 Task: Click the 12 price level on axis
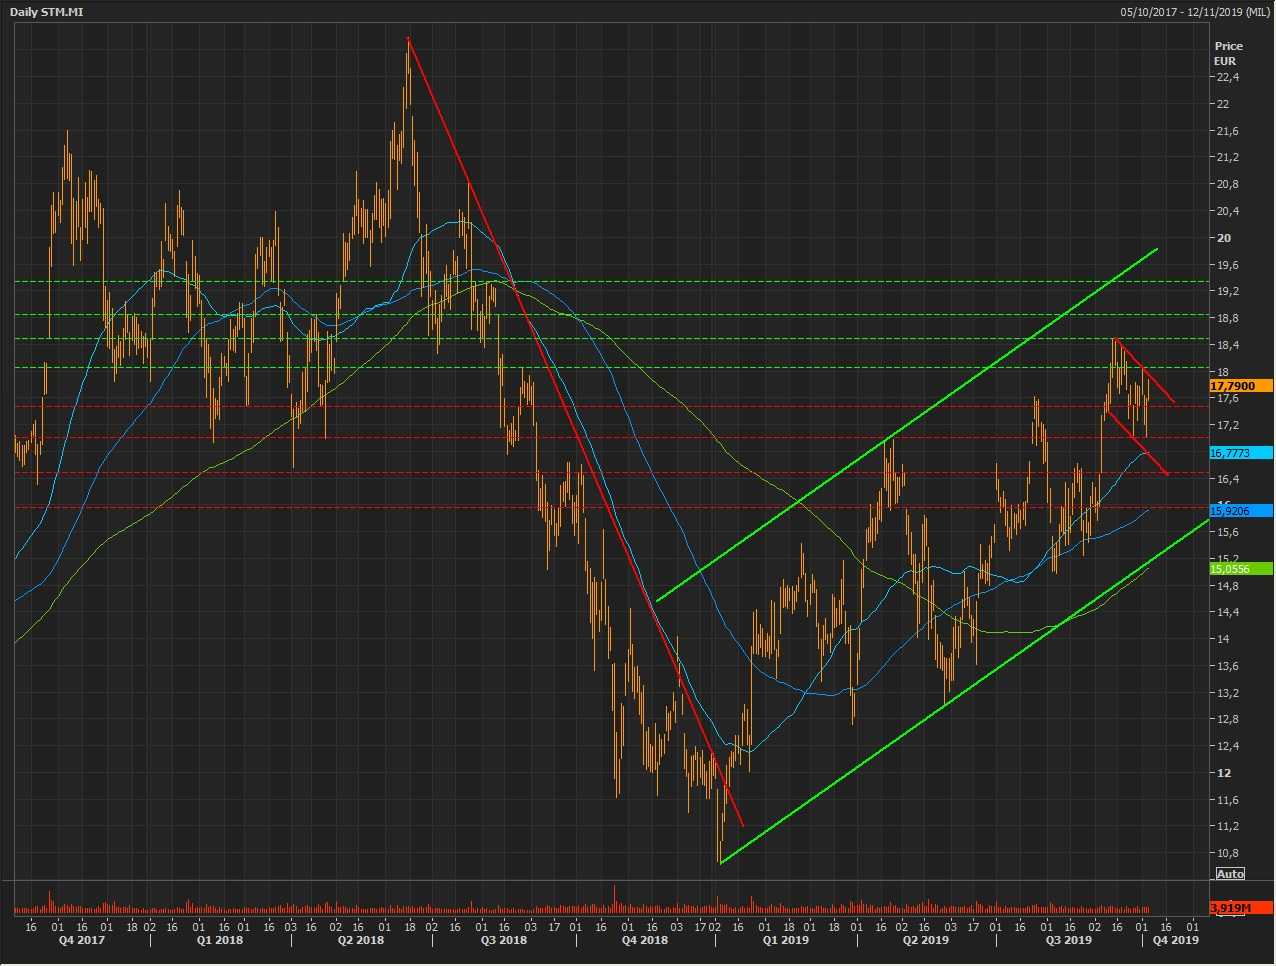1224,773
